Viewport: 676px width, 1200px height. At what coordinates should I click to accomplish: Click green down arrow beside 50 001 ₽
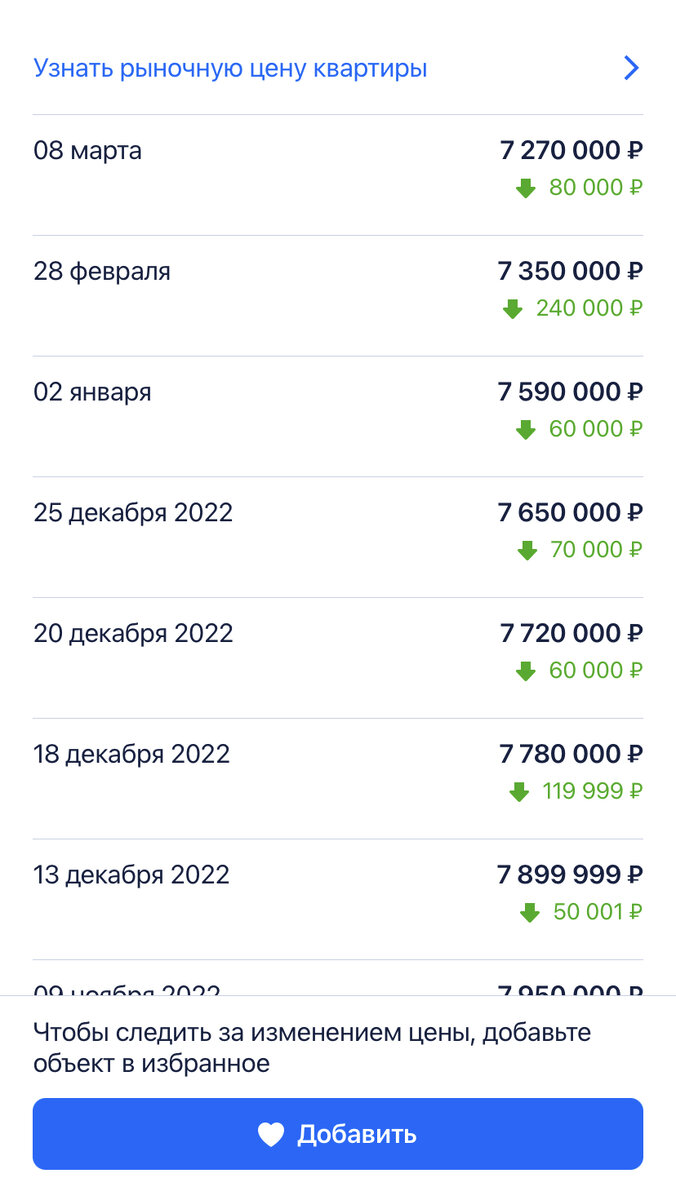coord(530,913)
